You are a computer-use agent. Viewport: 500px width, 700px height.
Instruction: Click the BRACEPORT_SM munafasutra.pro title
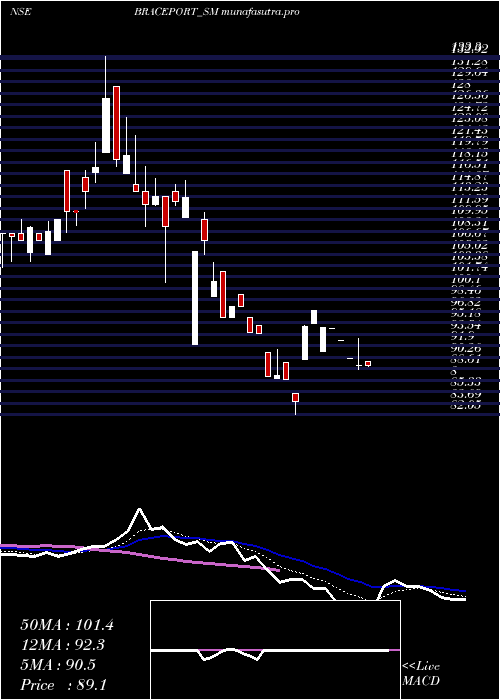(x=216, y=12)
